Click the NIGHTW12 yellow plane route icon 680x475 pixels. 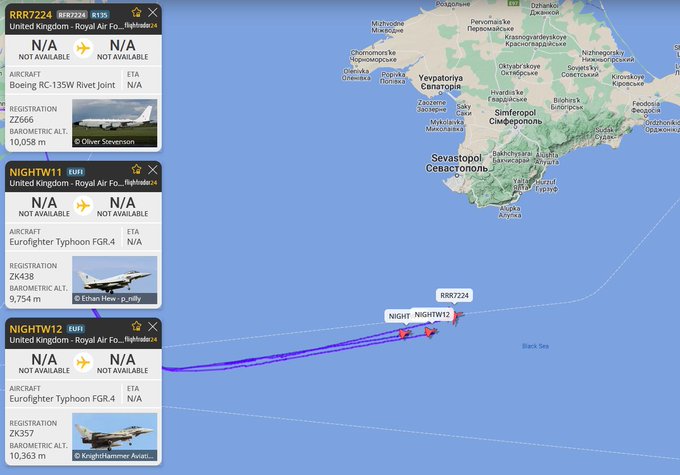tap(83, 362)
